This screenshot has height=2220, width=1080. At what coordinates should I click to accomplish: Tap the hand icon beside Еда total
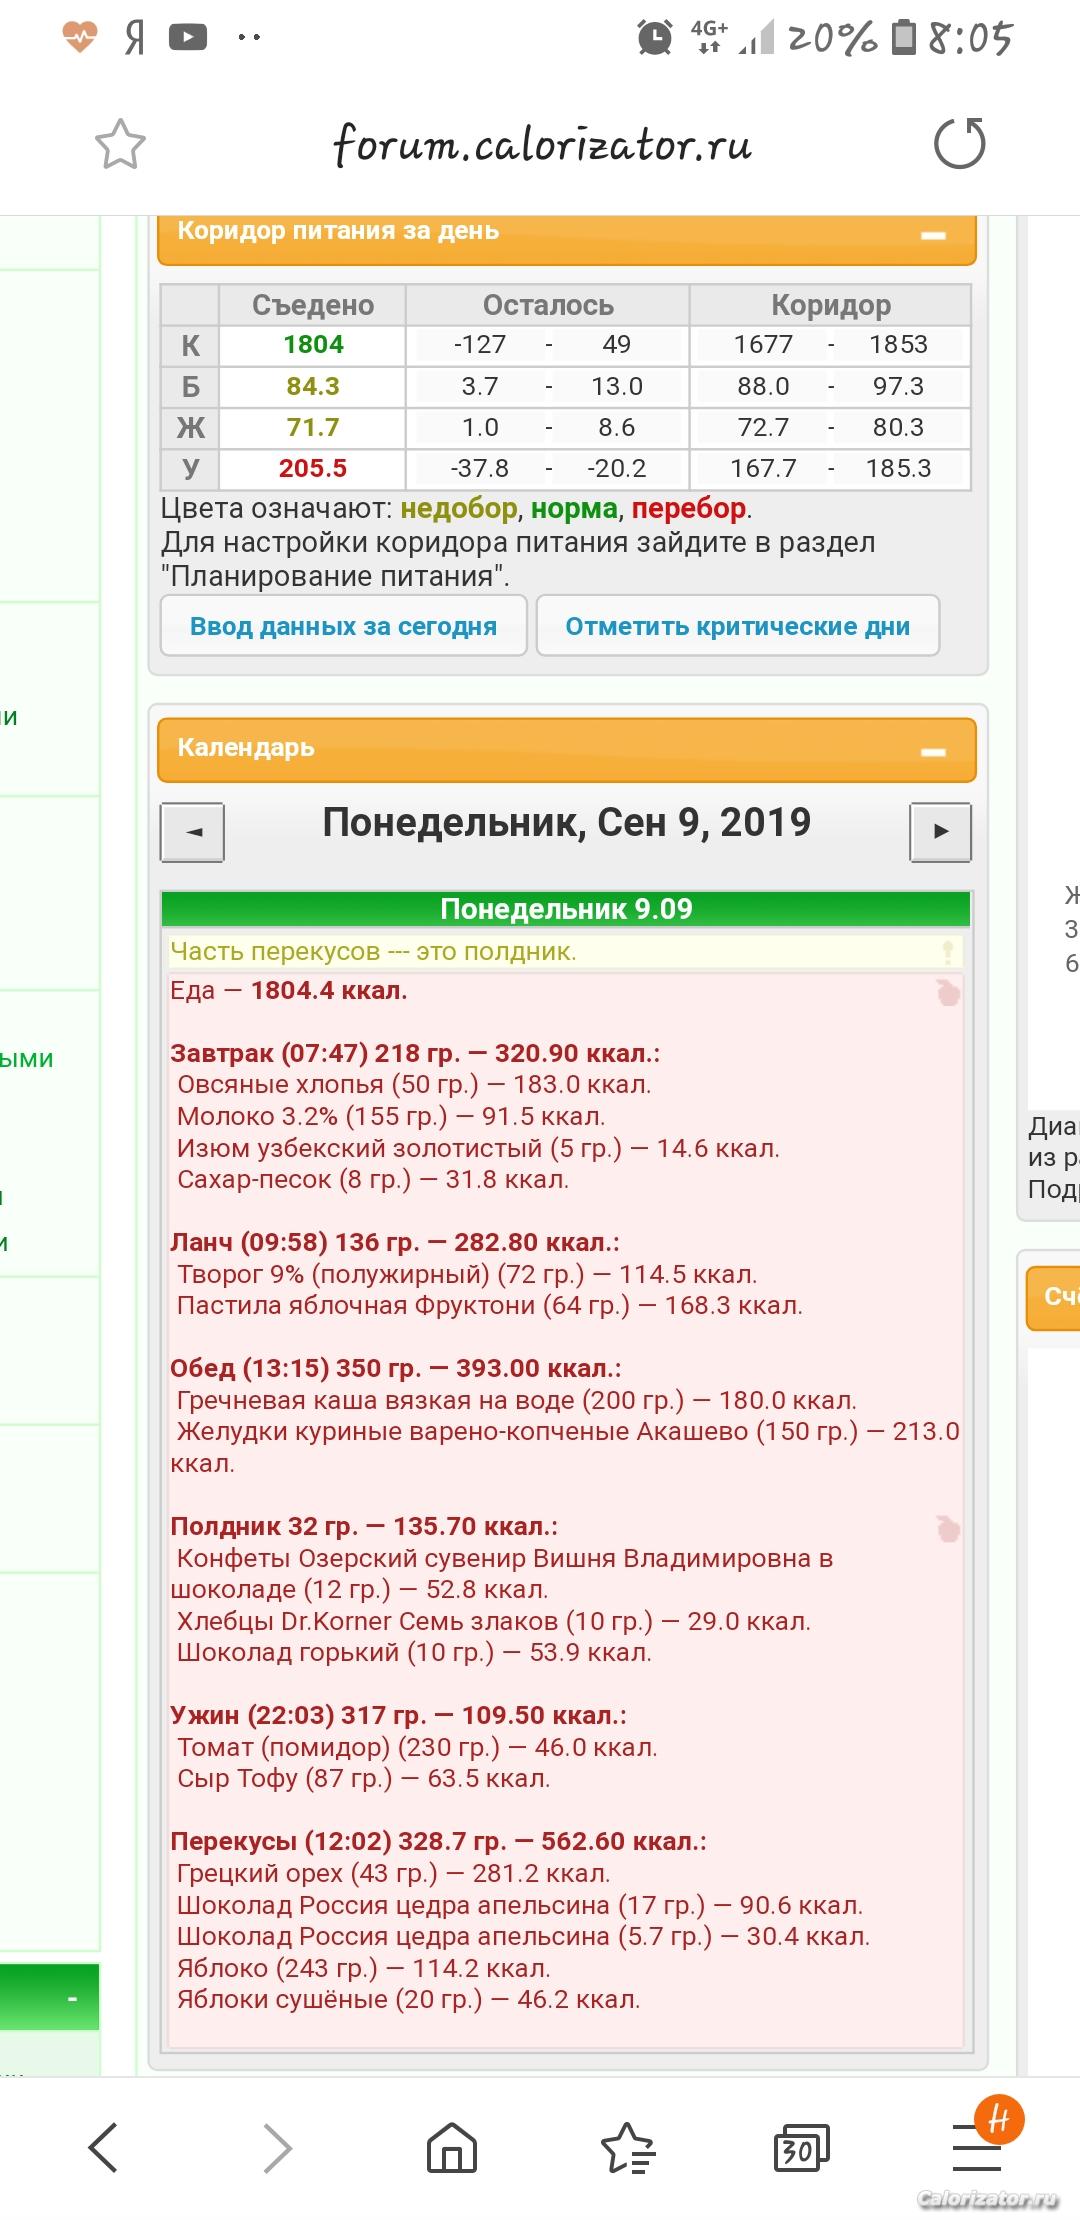coord(947,992)
